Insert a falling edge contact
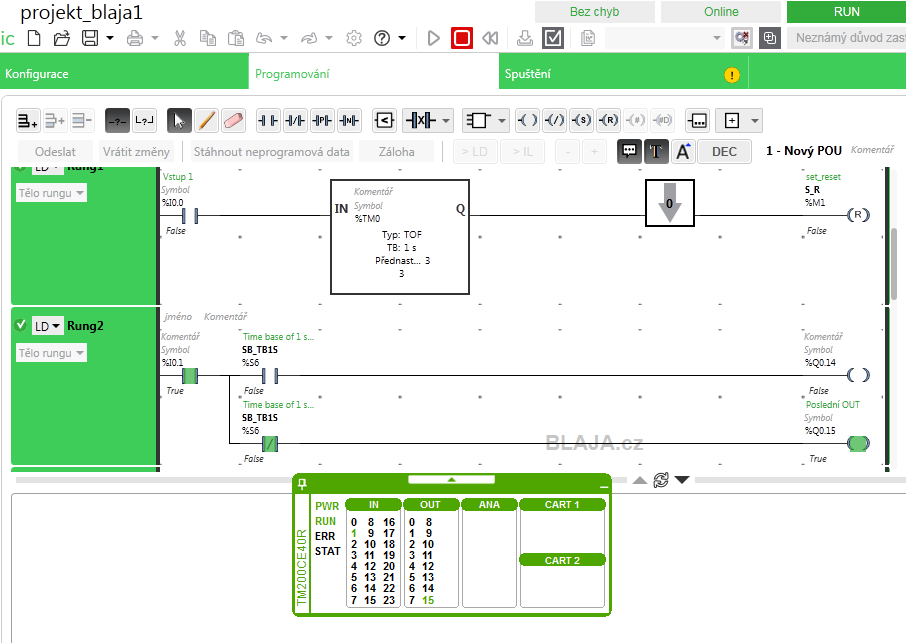This screenshot has width=906, height=643. [350, 121]
